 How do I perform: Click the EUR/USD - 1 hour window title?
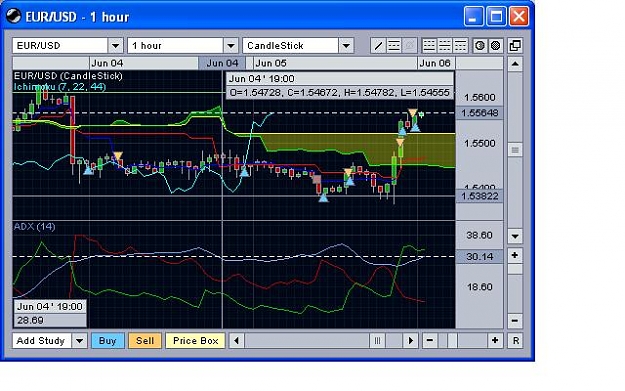77,17
